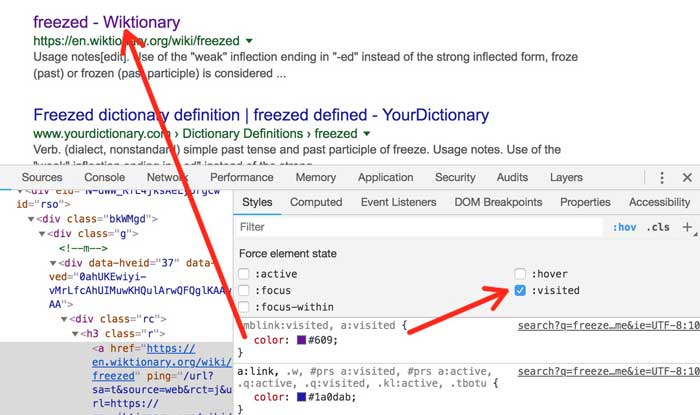Switch to the Console tab
This screenshot has width=700, height=415.
104,177
